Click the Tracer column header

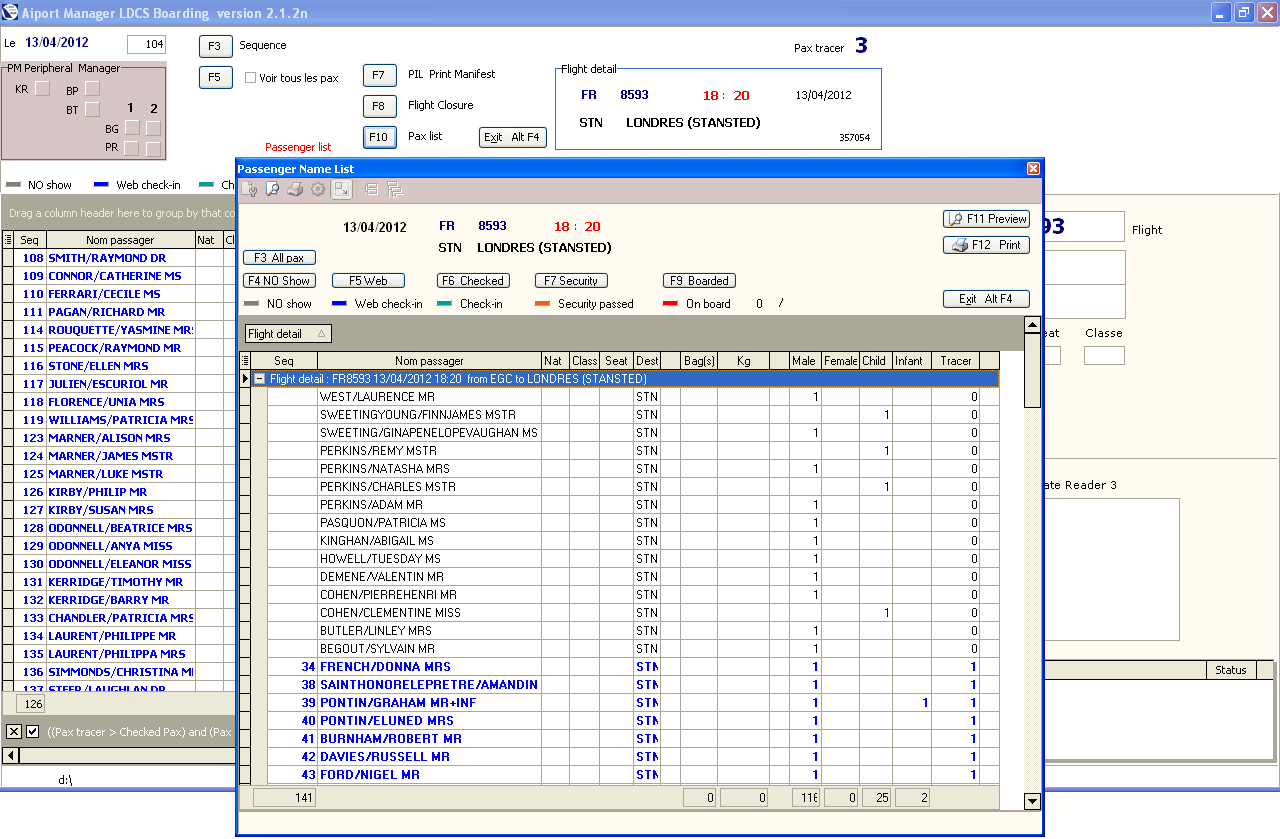coord(955,361)
